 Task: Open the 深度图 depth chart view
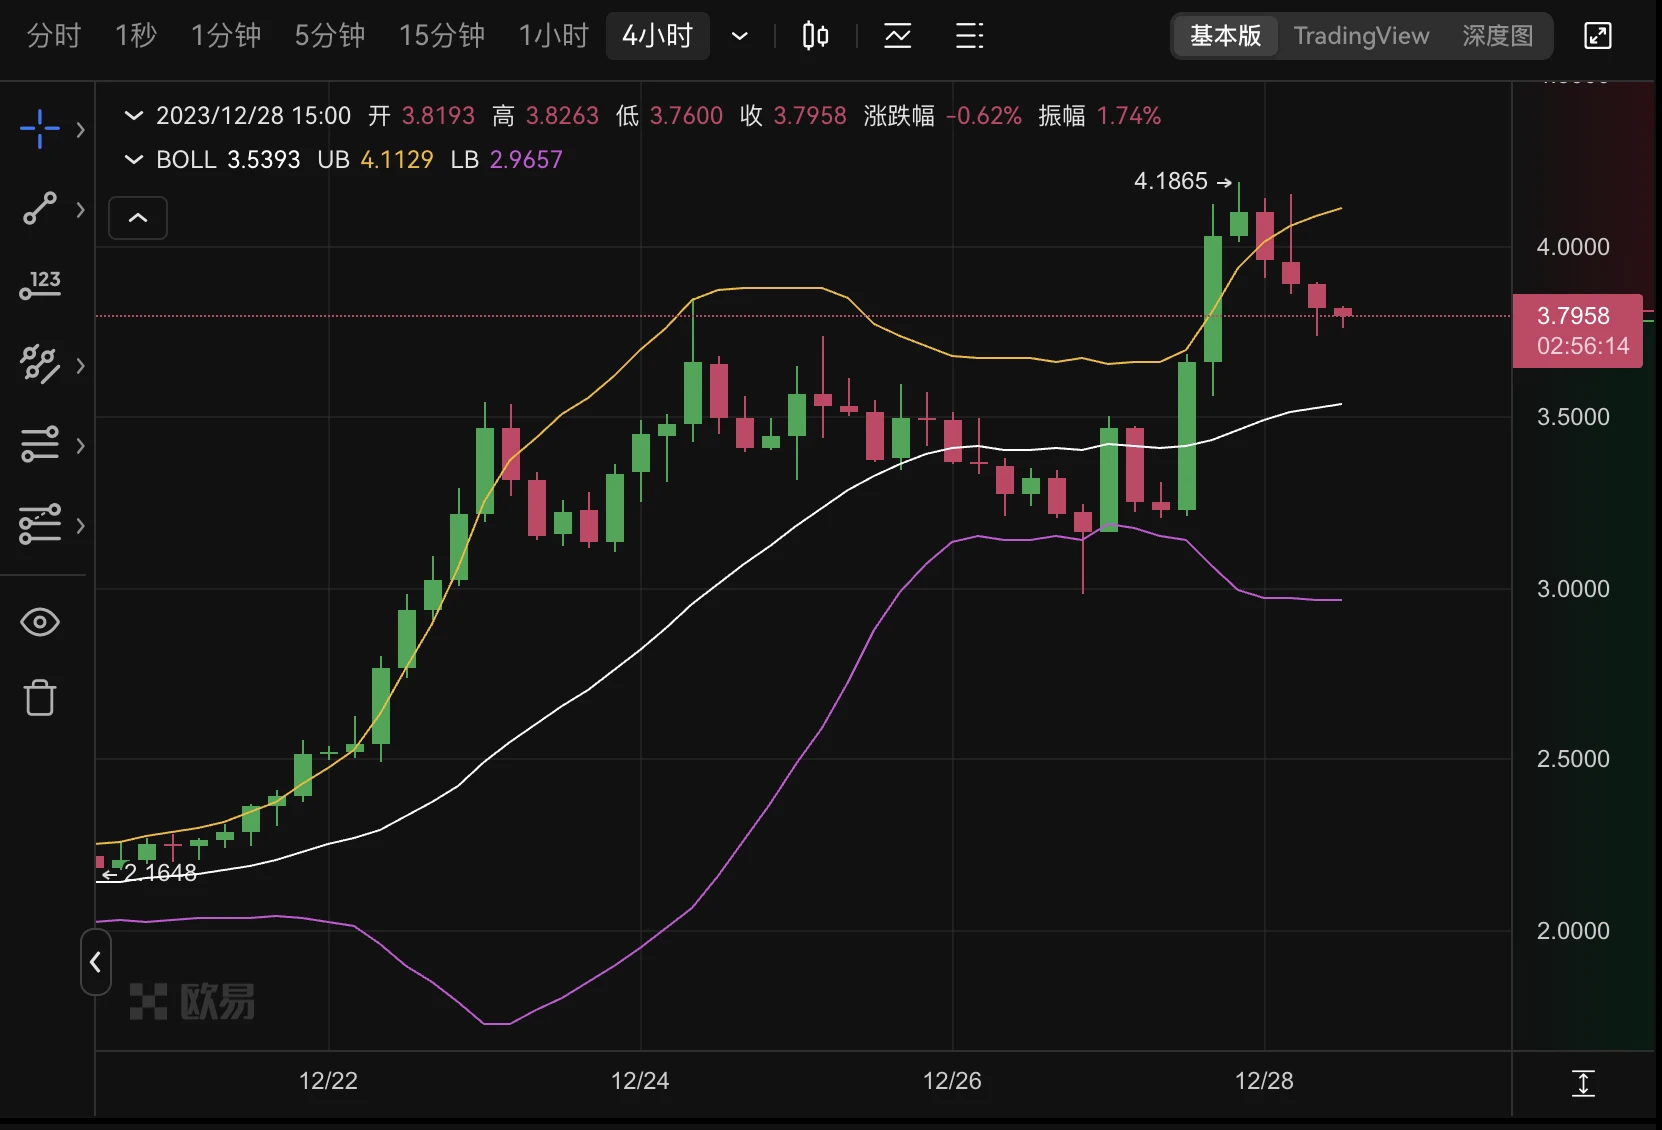coord(1497,36)
